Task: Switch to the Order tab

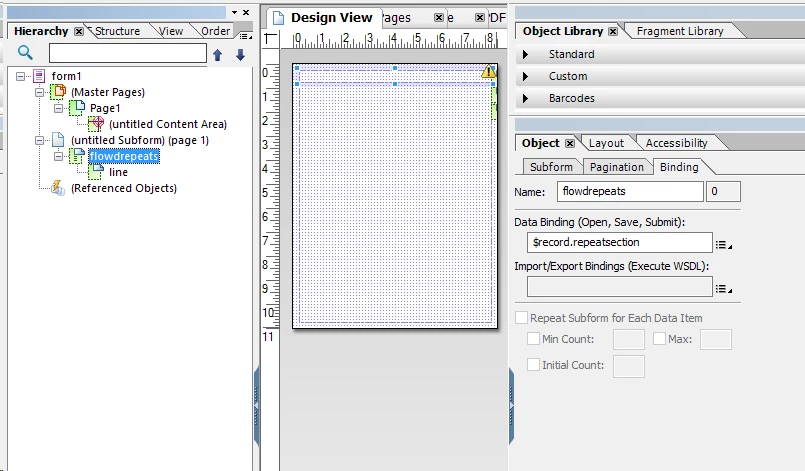Action: (216, 31)
